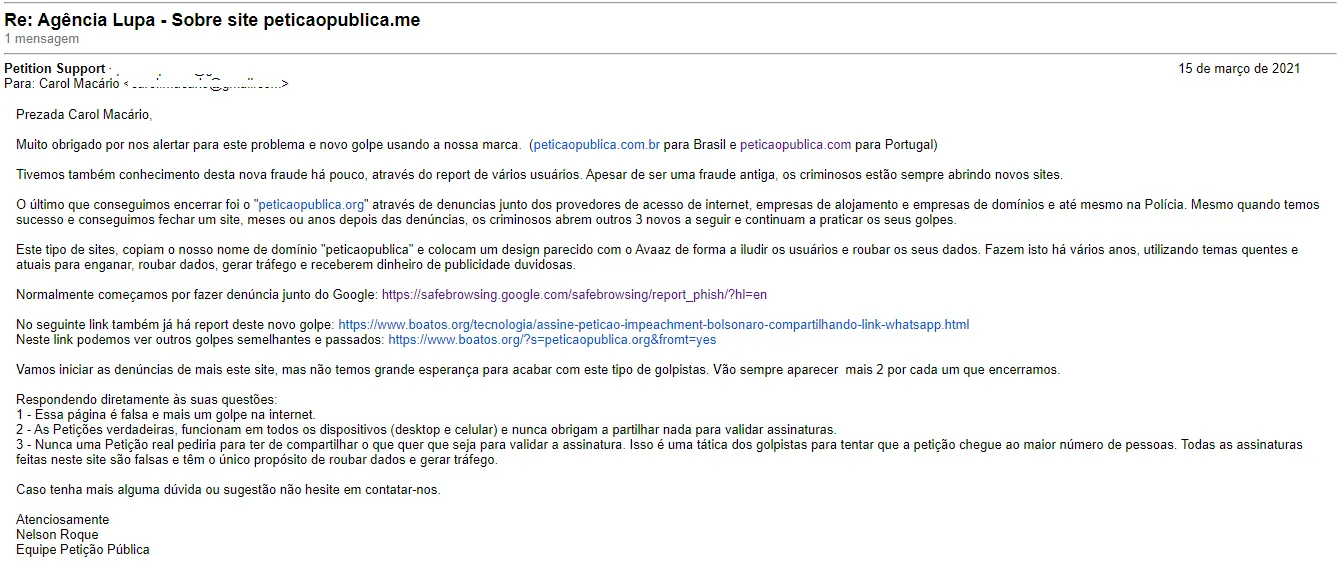Click the signature 'Equipe Petição Pública'
The width and height of the screenshot is (1338, 578).
coord(83,550)
